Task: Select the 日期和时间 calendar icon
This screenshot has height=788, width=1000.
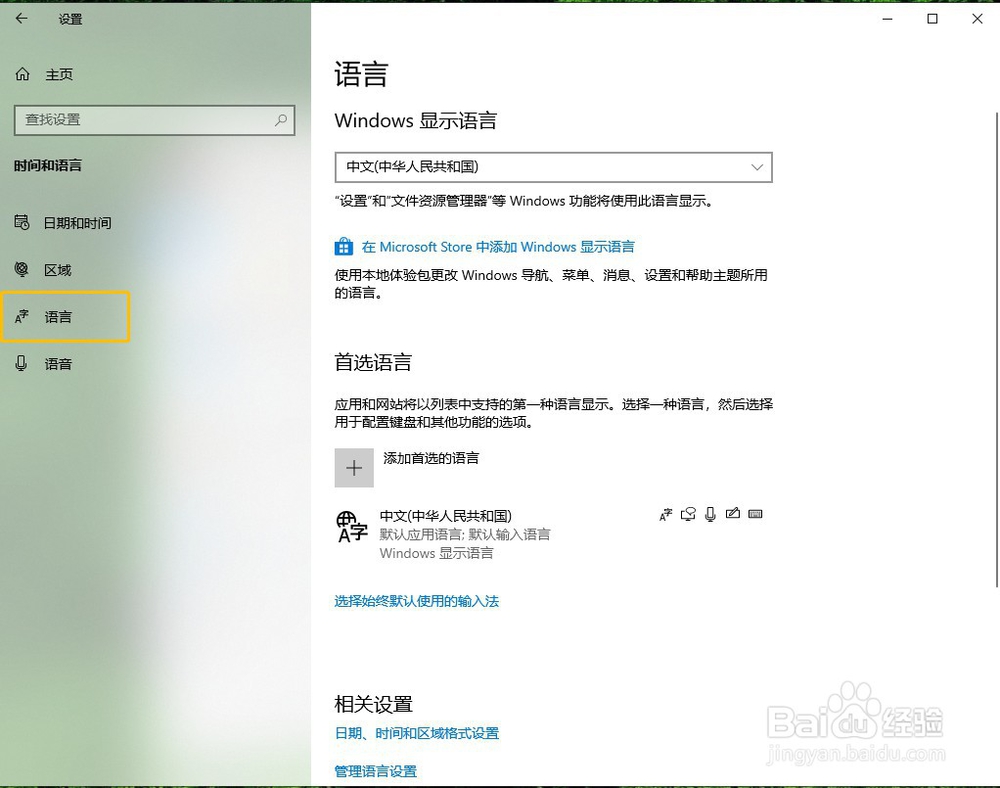Action: 22,223
